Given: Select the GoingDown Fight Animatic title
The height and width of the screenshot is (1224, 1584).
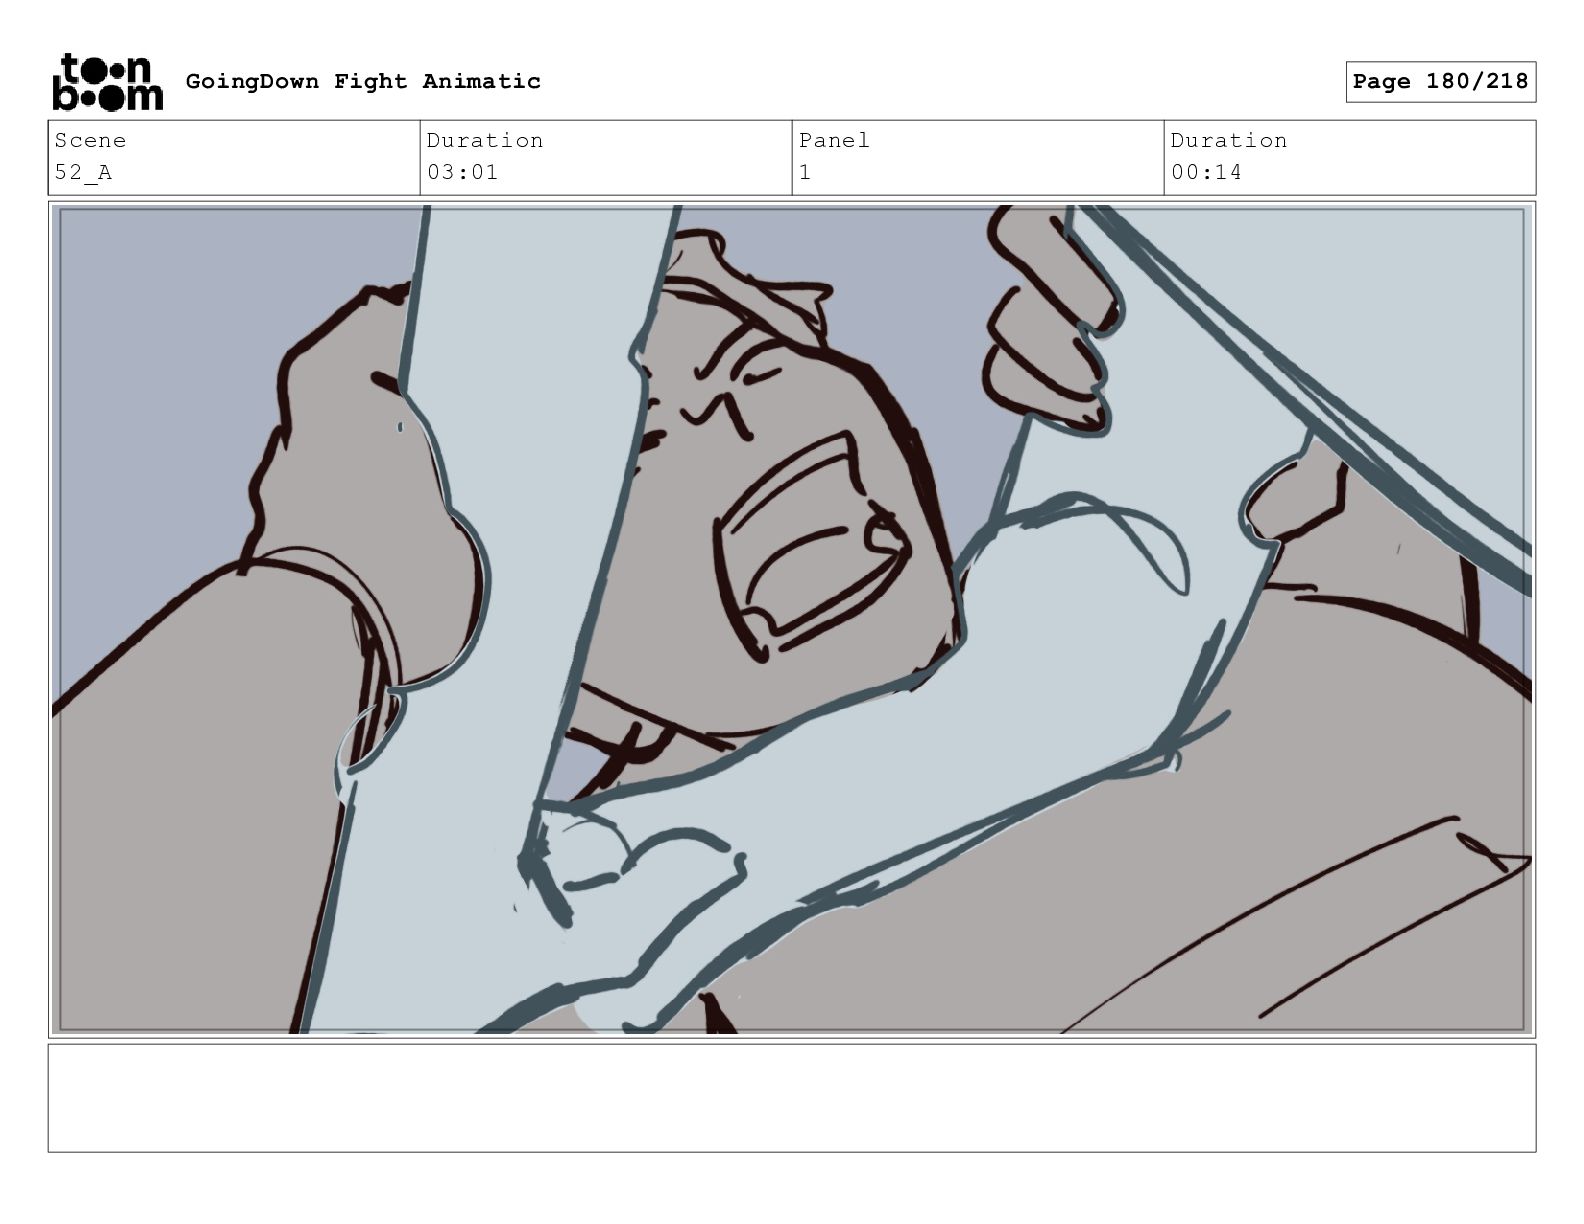Looking at the screenshot, I should (363, 81).
